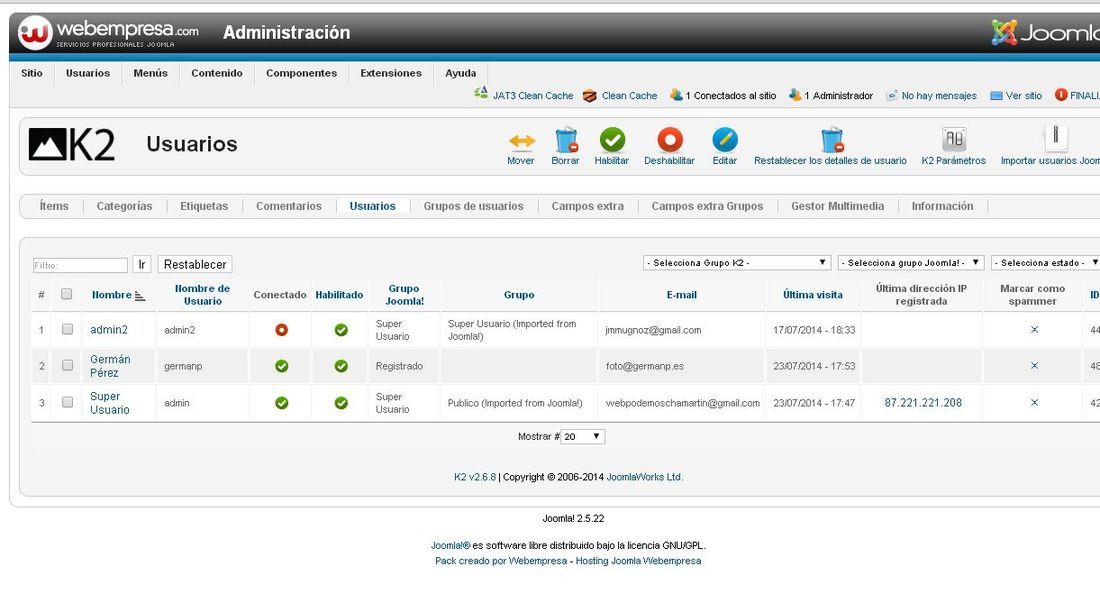This screenshot has height=612, width=1100.
Task: Click the Administrador user icon
Action: 795,95
